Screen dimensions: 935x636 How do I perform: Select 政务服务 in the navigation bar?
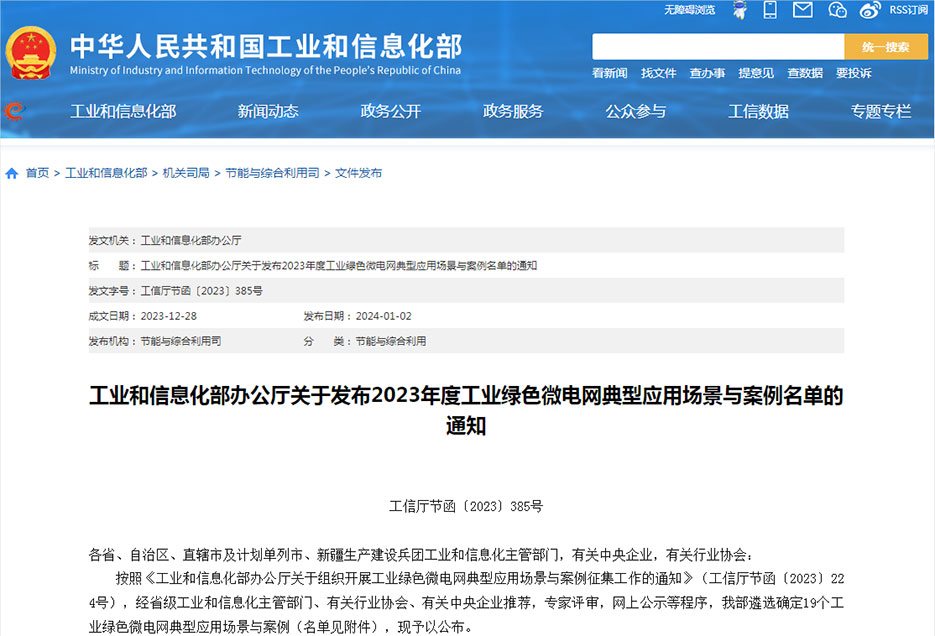513,111
